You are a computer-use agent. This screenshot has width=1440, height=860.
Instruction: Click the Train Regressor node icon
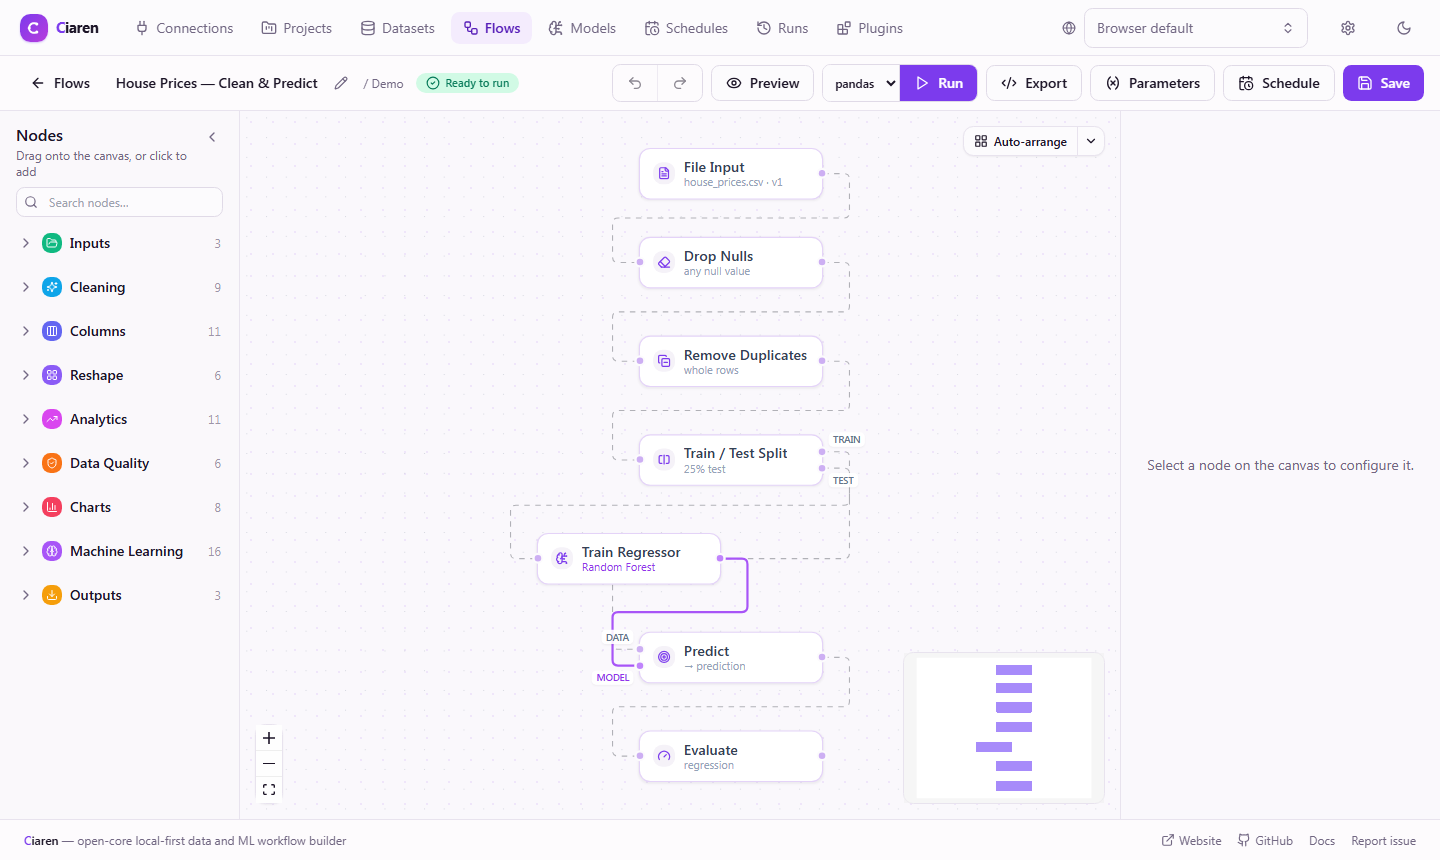click(x=562, y=559)
